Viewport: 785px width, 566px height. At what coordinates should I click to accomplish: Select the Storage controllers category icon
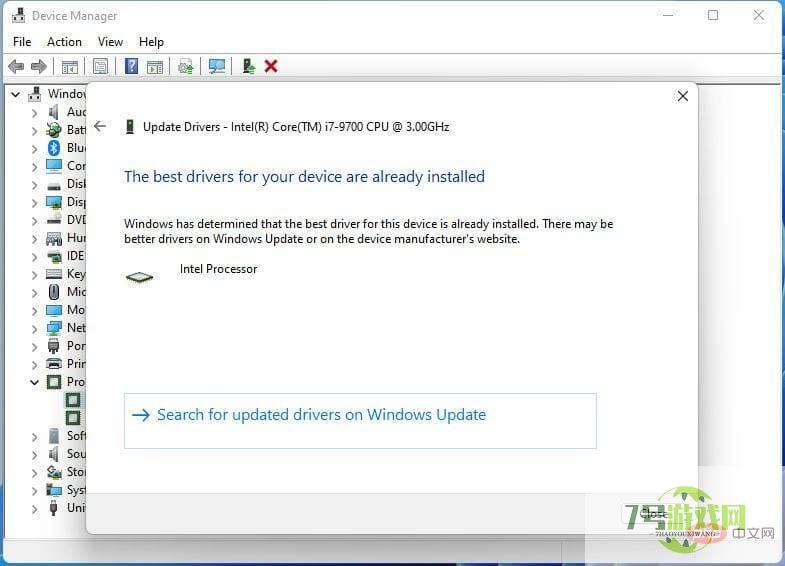54,472
